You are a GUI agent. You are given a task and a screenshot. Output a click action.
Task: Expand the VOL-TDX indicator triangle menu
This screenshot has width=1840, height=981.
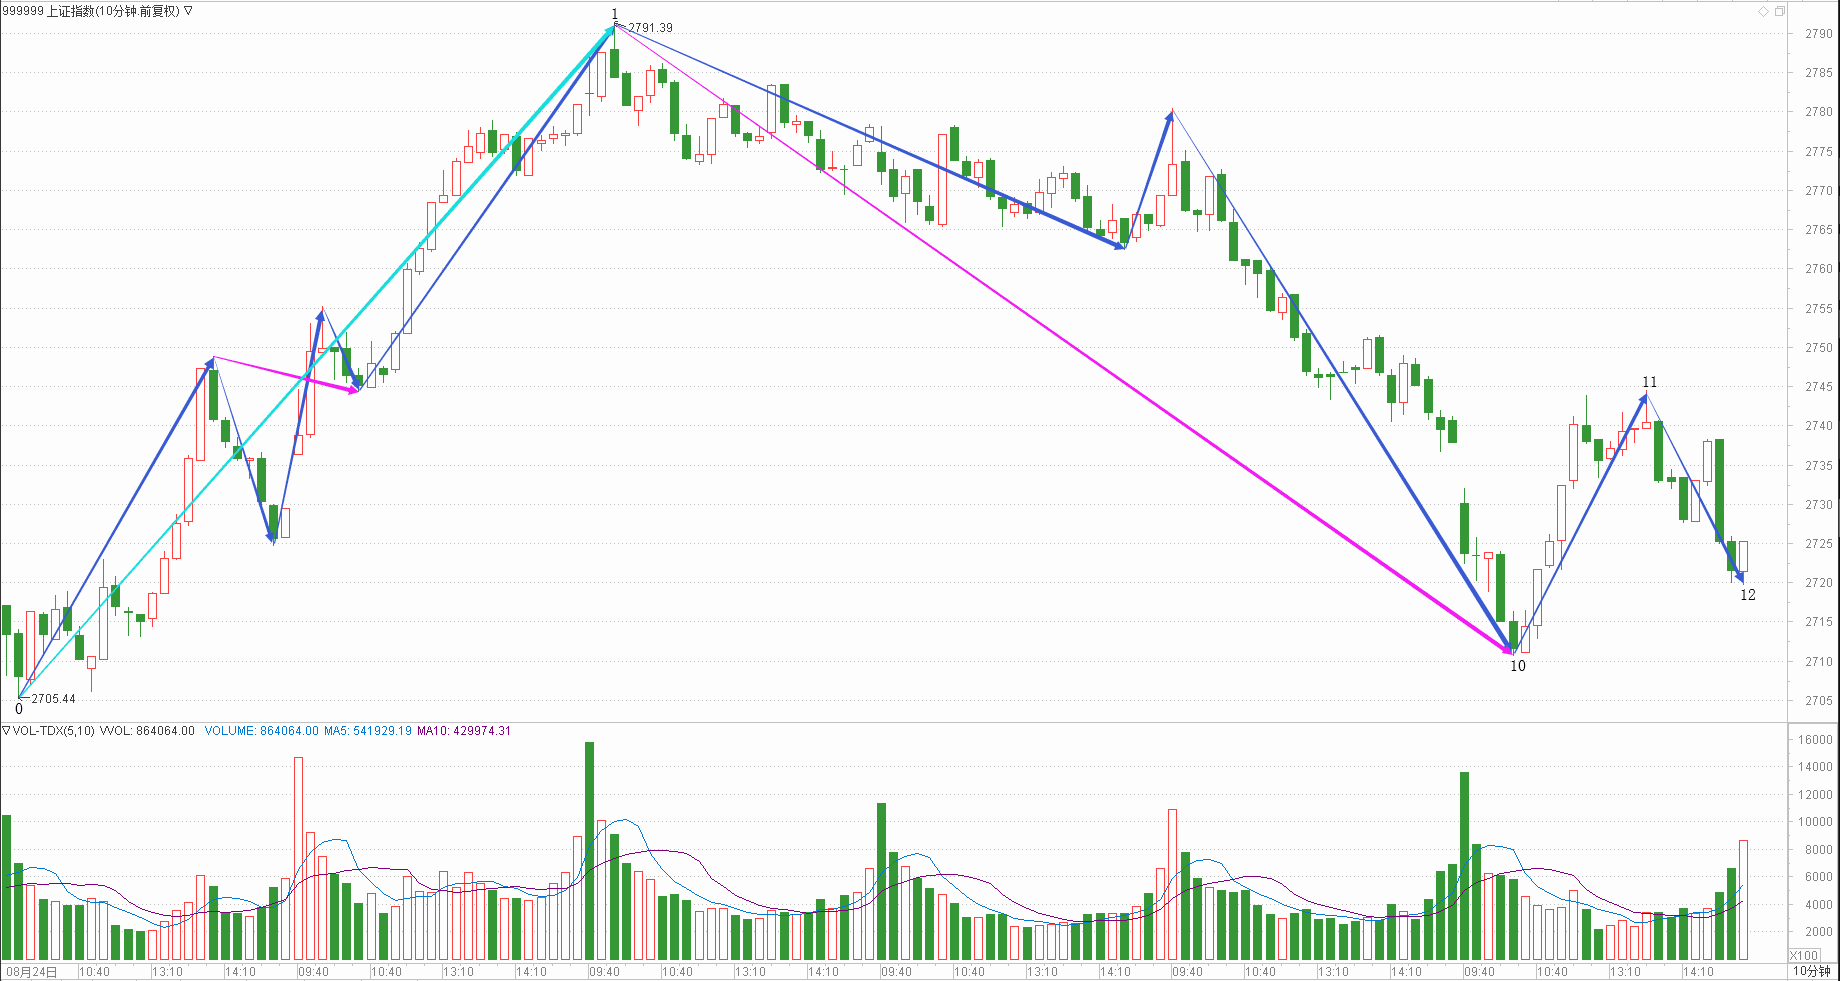pyautogui.click(x=6, y=731)
